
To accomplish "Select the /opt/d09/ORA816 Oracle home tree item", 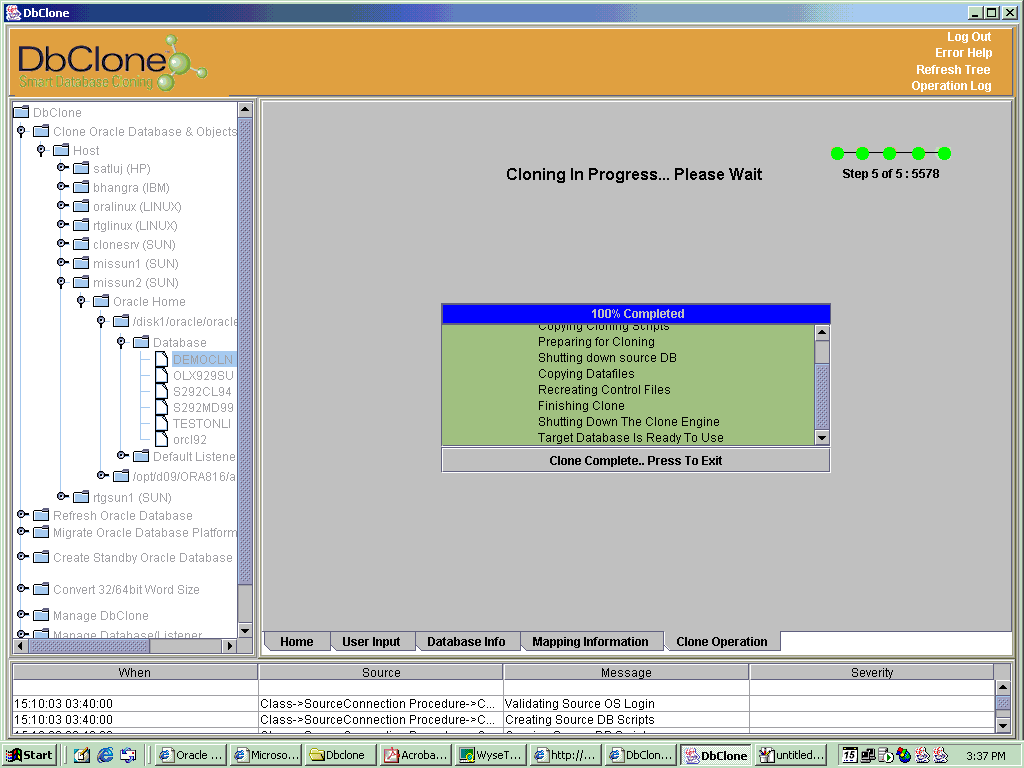I will 184,476.
